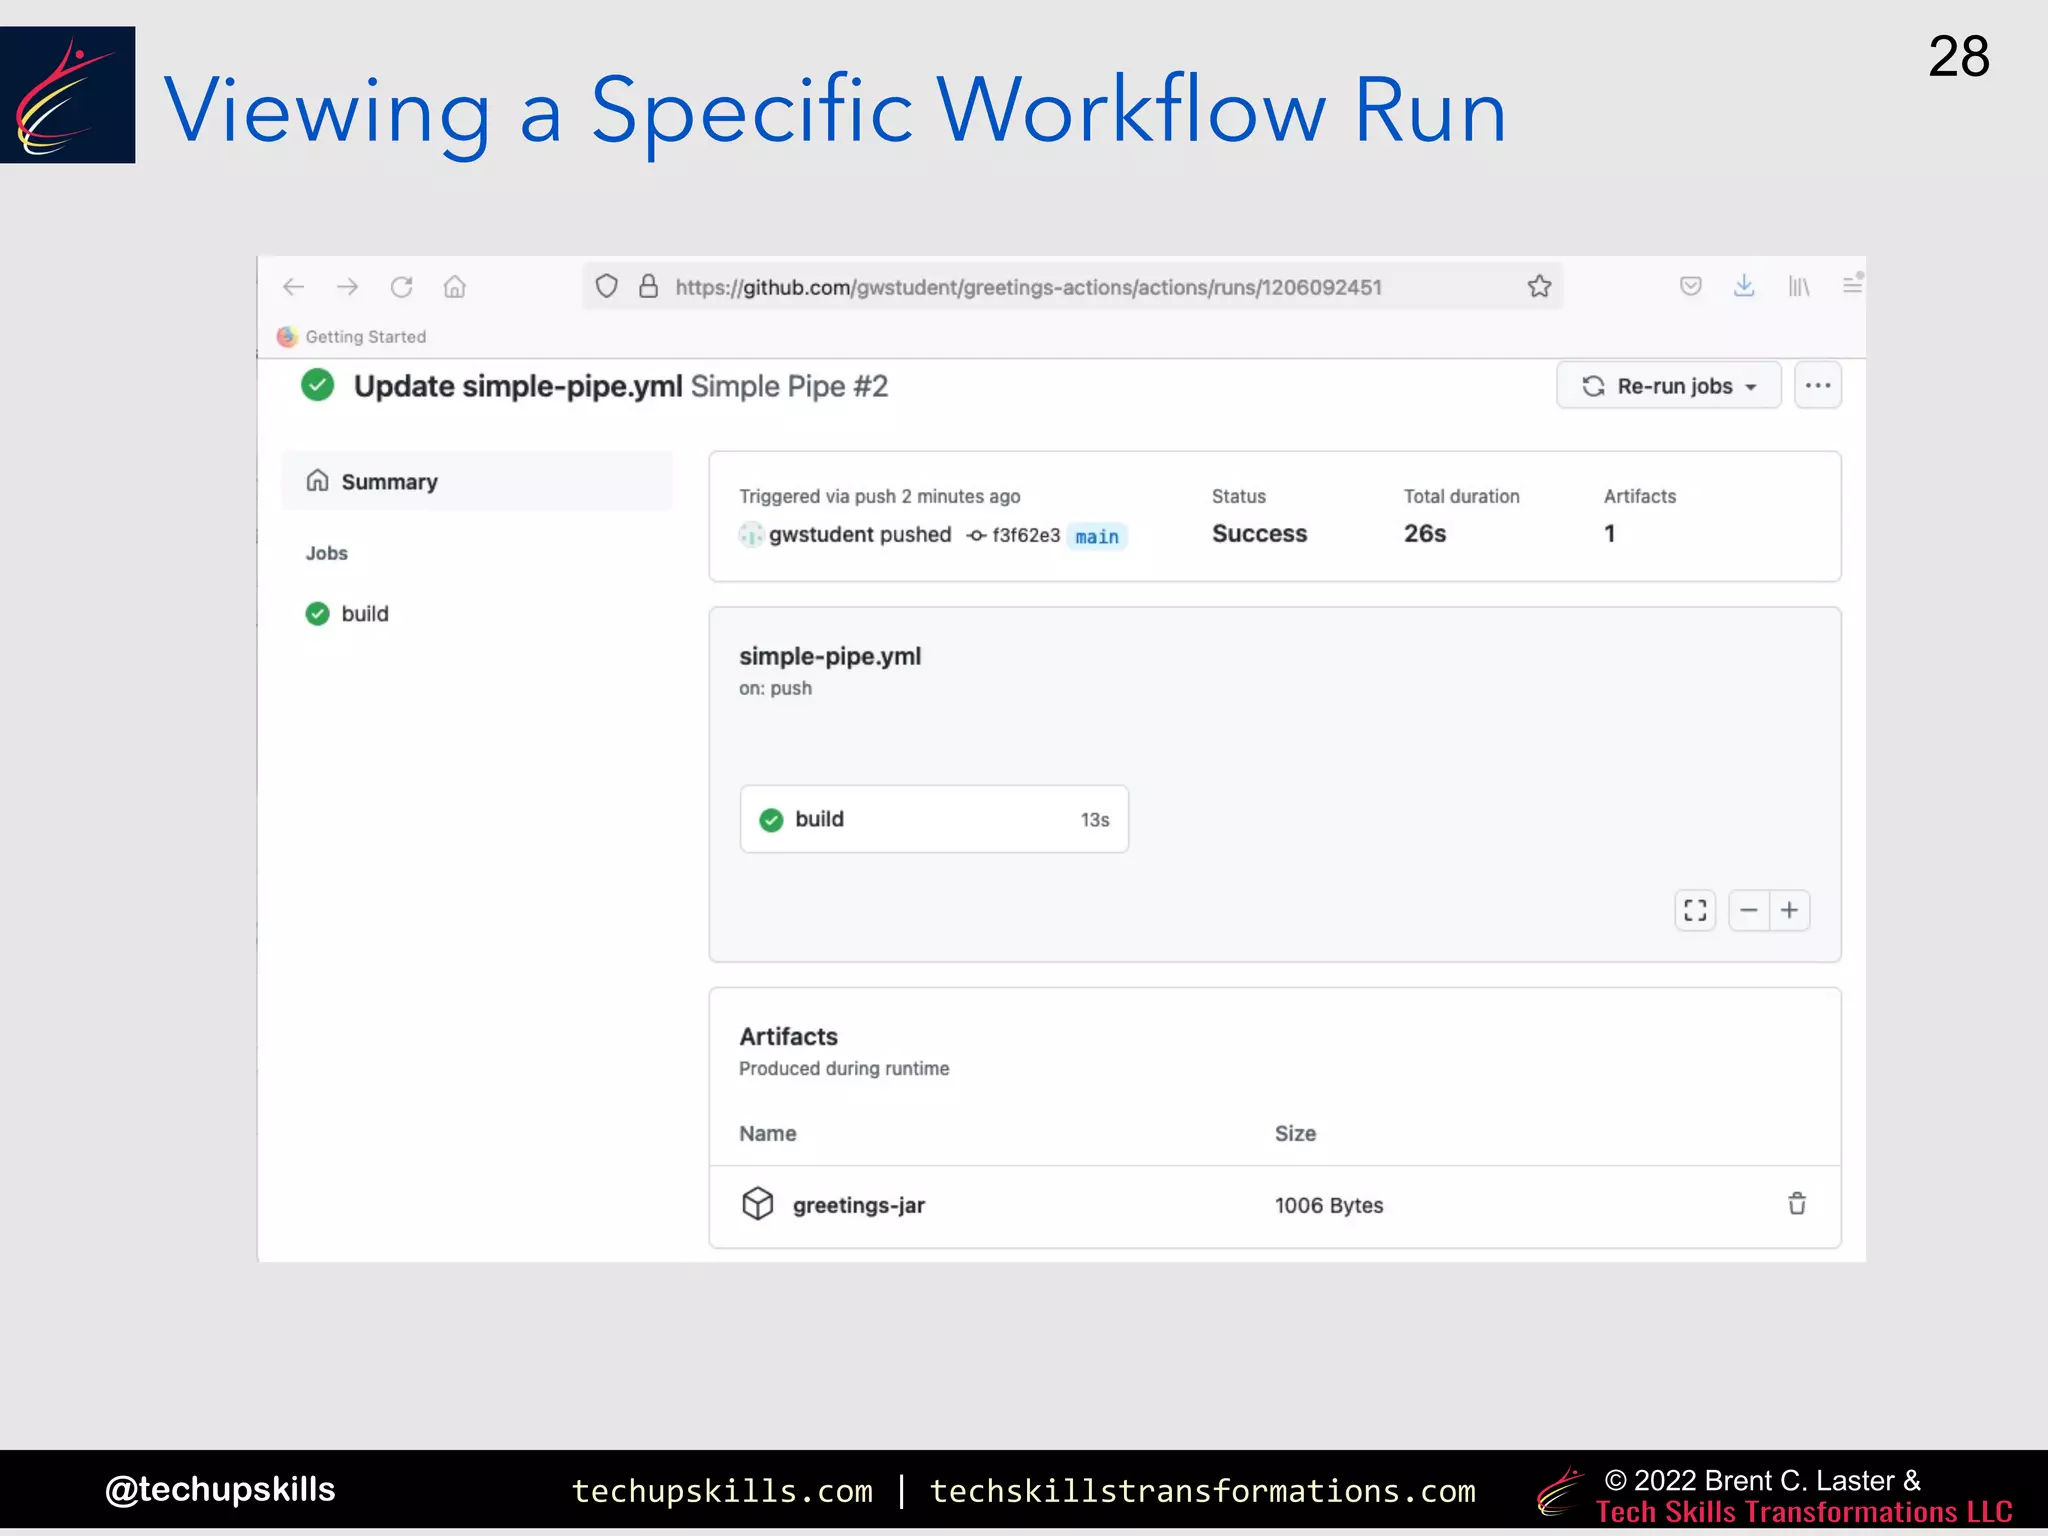Reload the page with refresh icon
The image size is (2048, 1536).
tap(401, 287)
